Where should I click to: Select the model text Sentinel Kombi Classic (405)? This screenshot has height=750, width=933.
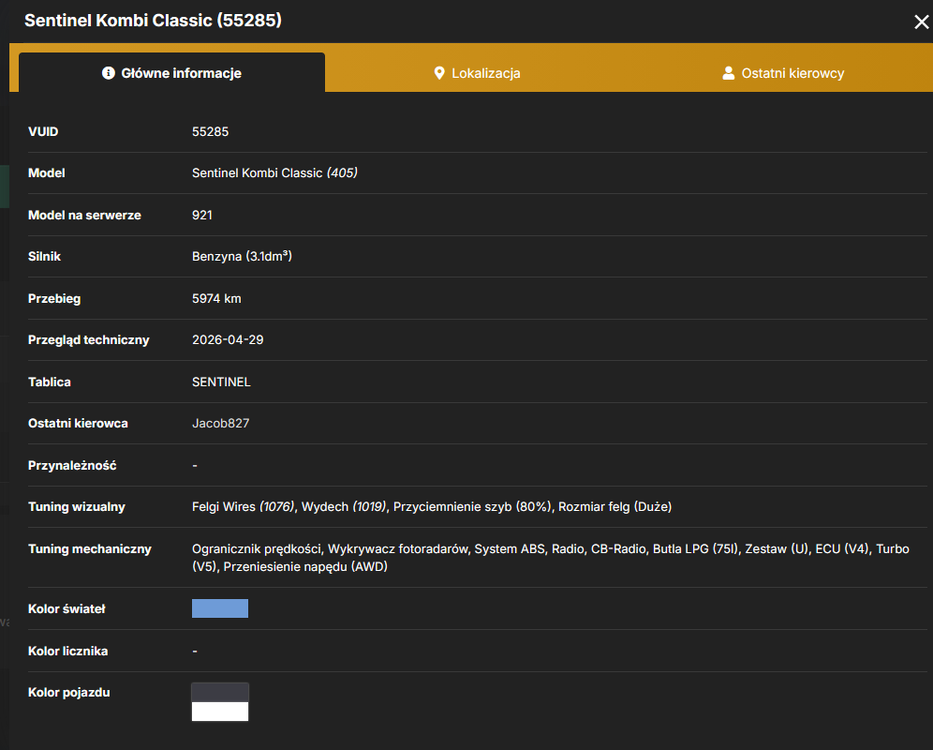pos(274,173)
